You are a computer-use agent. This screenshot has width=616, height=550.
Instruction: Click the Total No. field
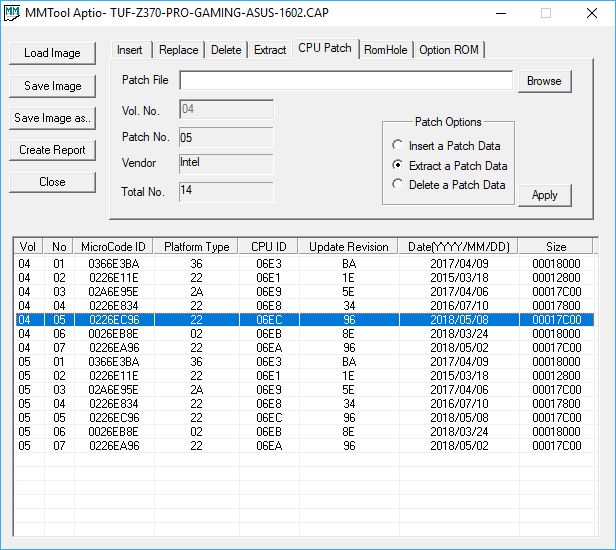point(226,191)
